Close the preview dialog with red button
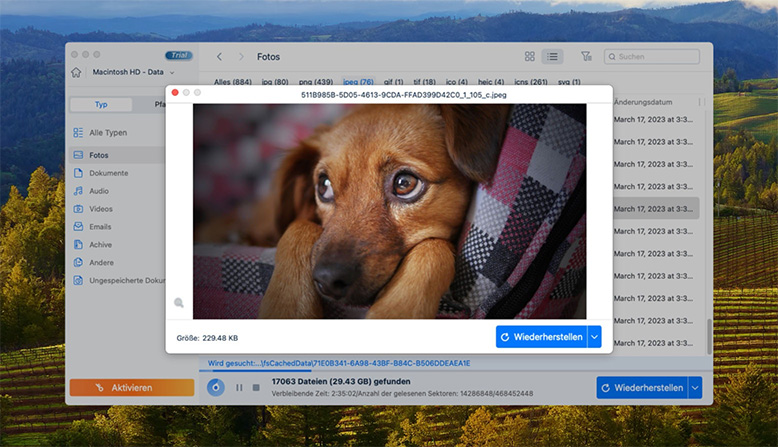The height and width of the screenshot is (447, 778). pyautogui.click(x=175, y=93)
